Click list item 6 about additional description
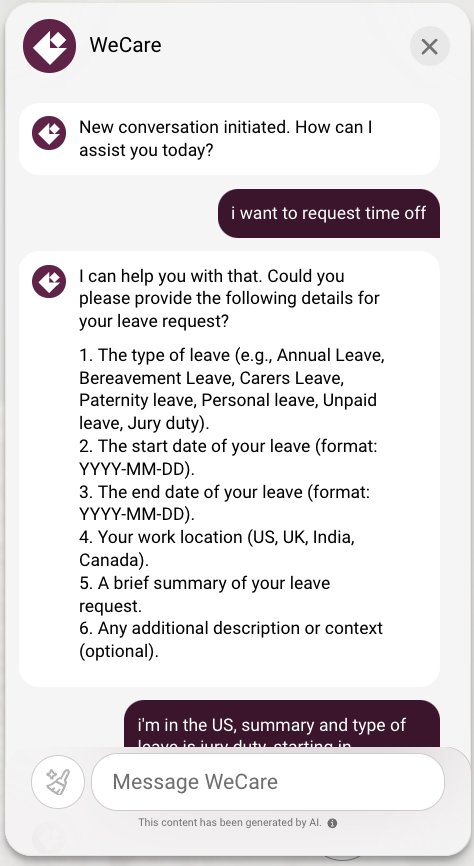This screenshot has width=474, height=866. [x=231, y=640]
